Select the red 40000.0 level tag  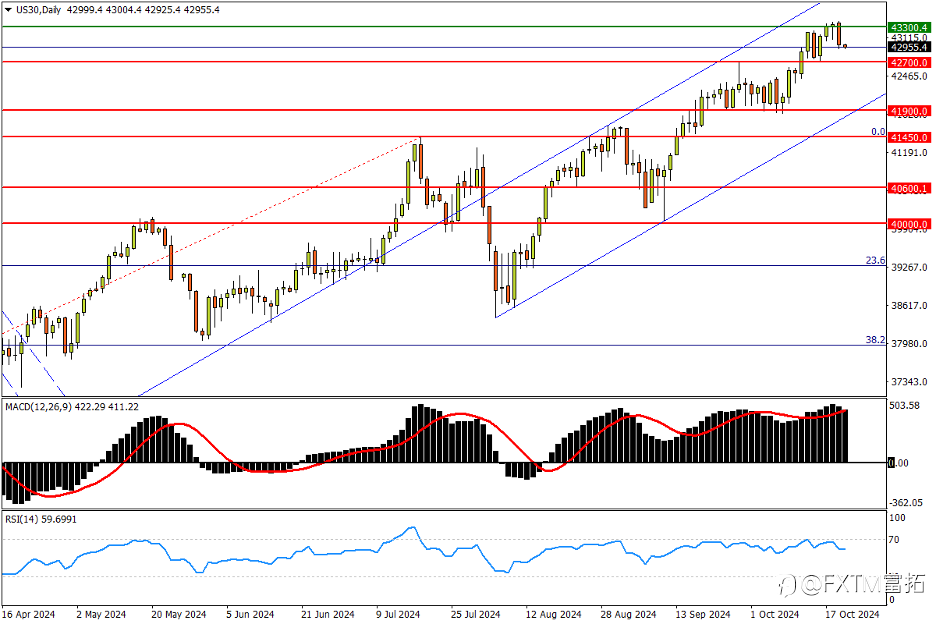click(x=909, y=225)
